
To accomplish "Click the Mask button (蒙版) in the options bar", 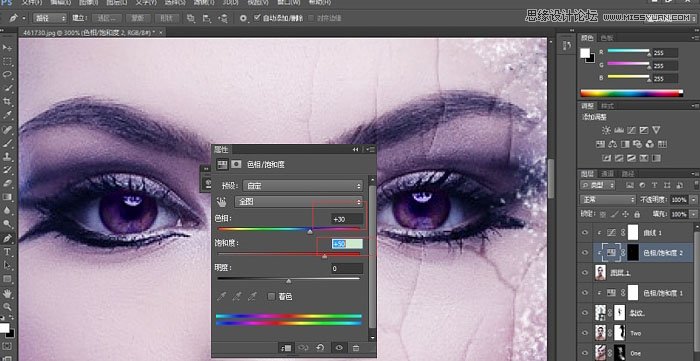I will [x=138, y=18].
